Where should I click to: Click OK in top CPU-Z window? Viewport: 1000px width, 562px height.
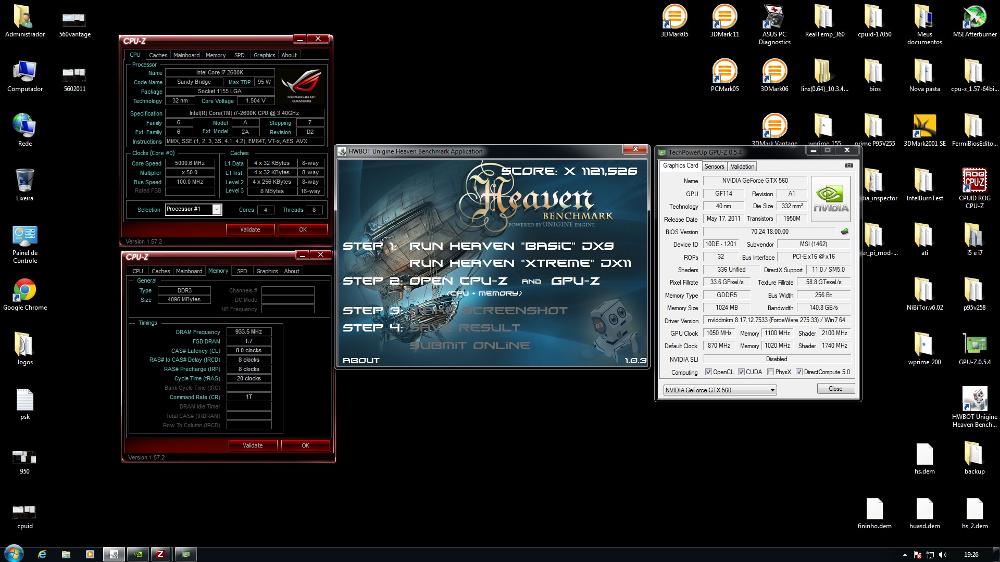tap(302, 229)
